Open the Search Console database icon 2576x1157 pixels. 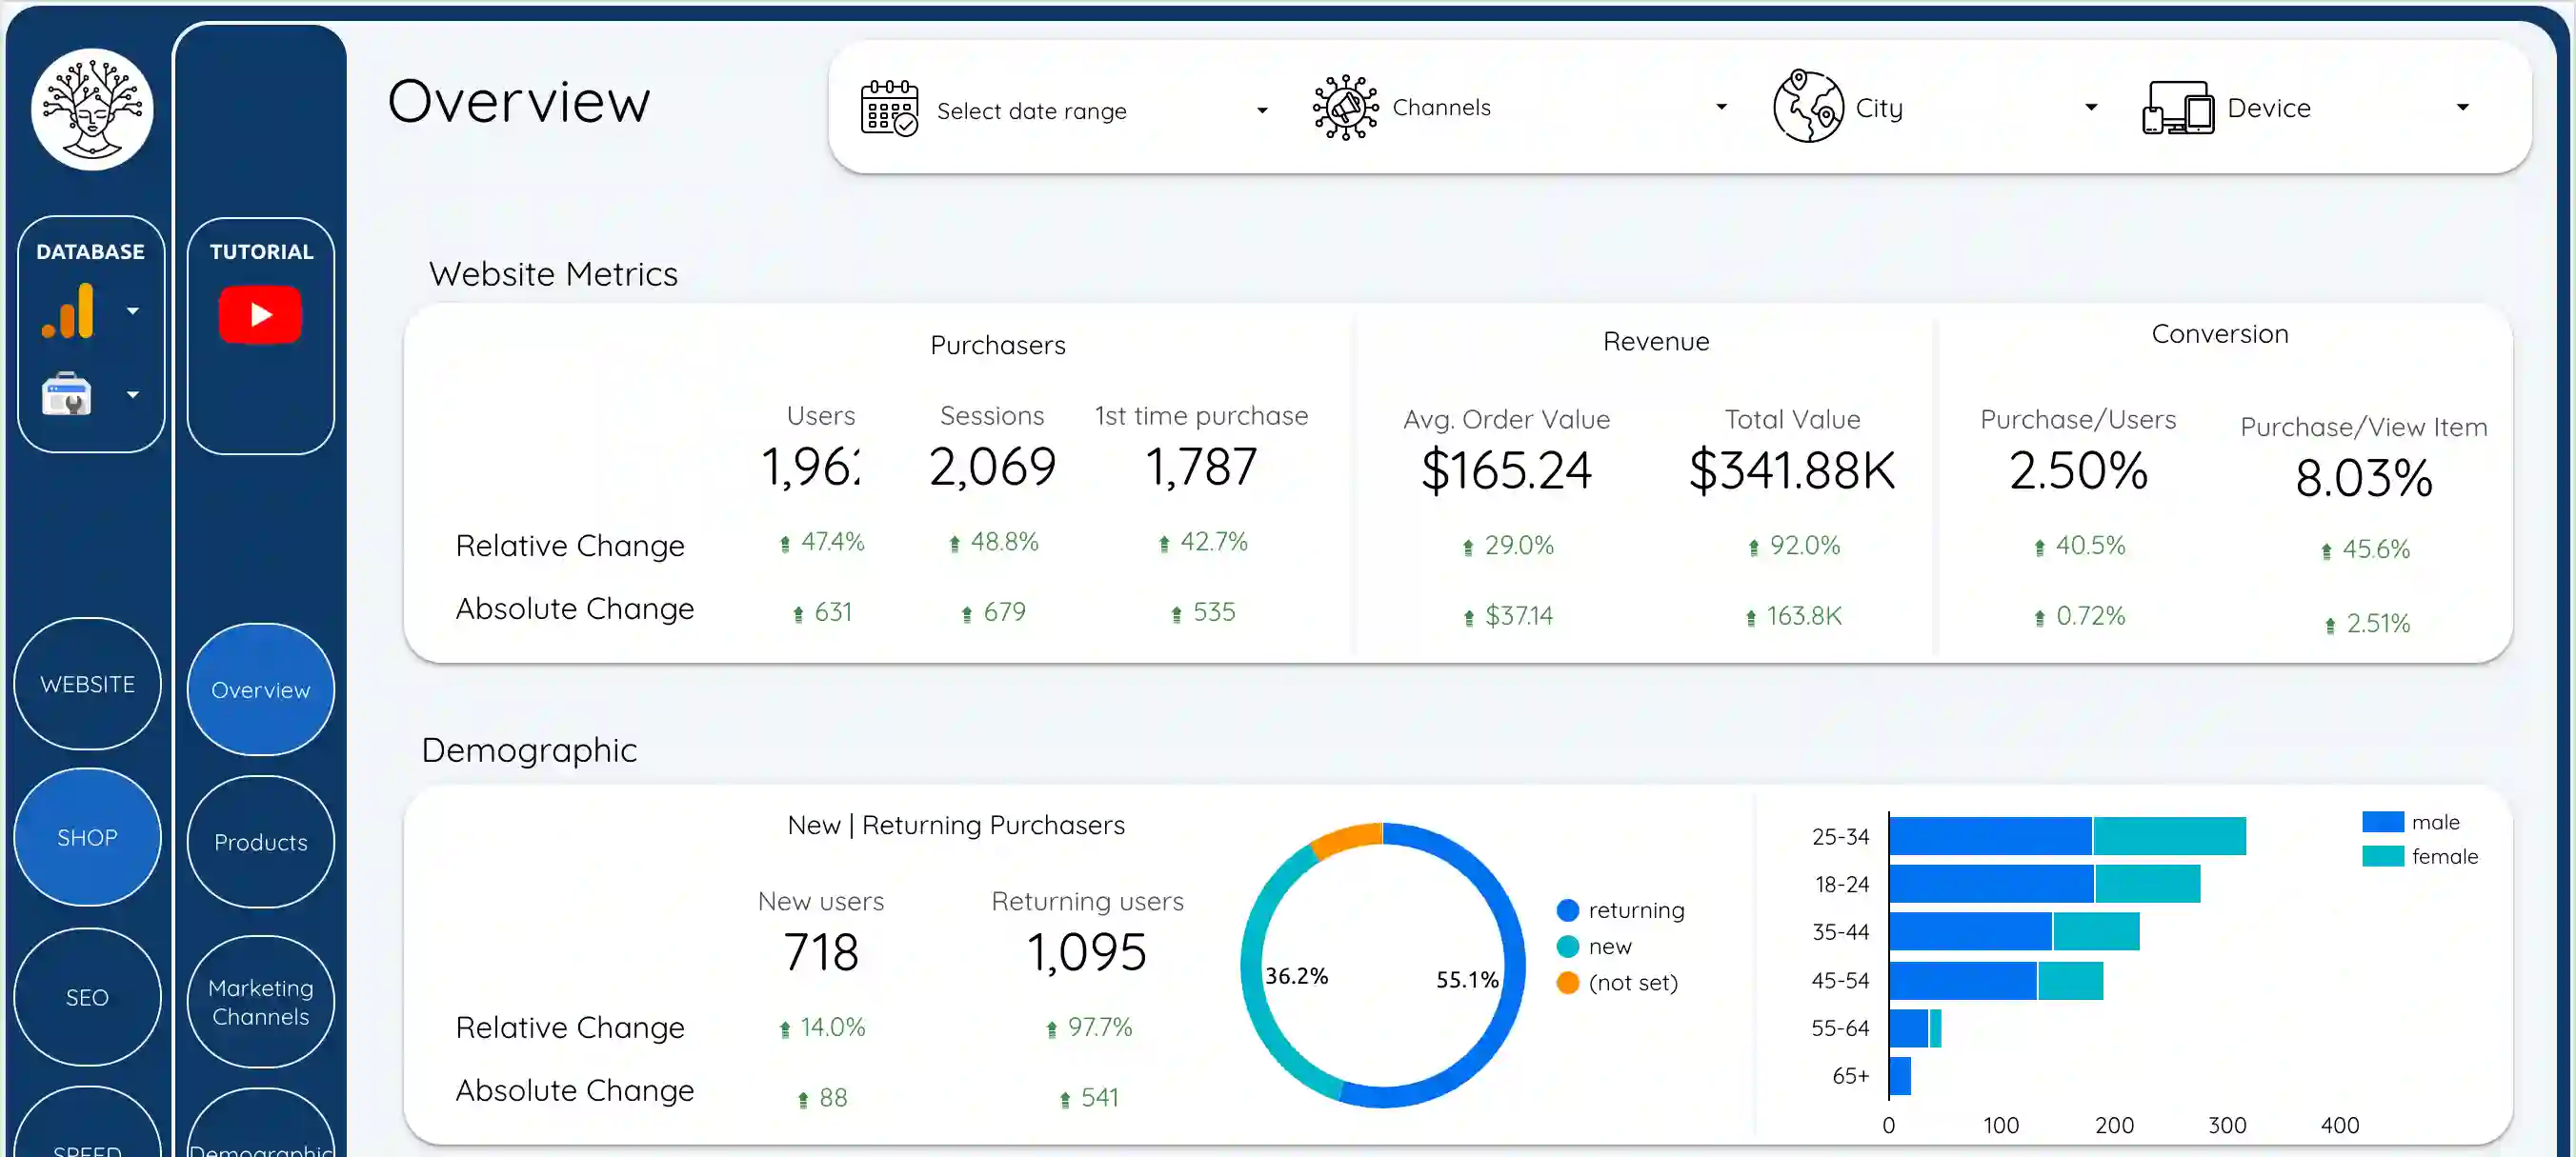point(67,394)
